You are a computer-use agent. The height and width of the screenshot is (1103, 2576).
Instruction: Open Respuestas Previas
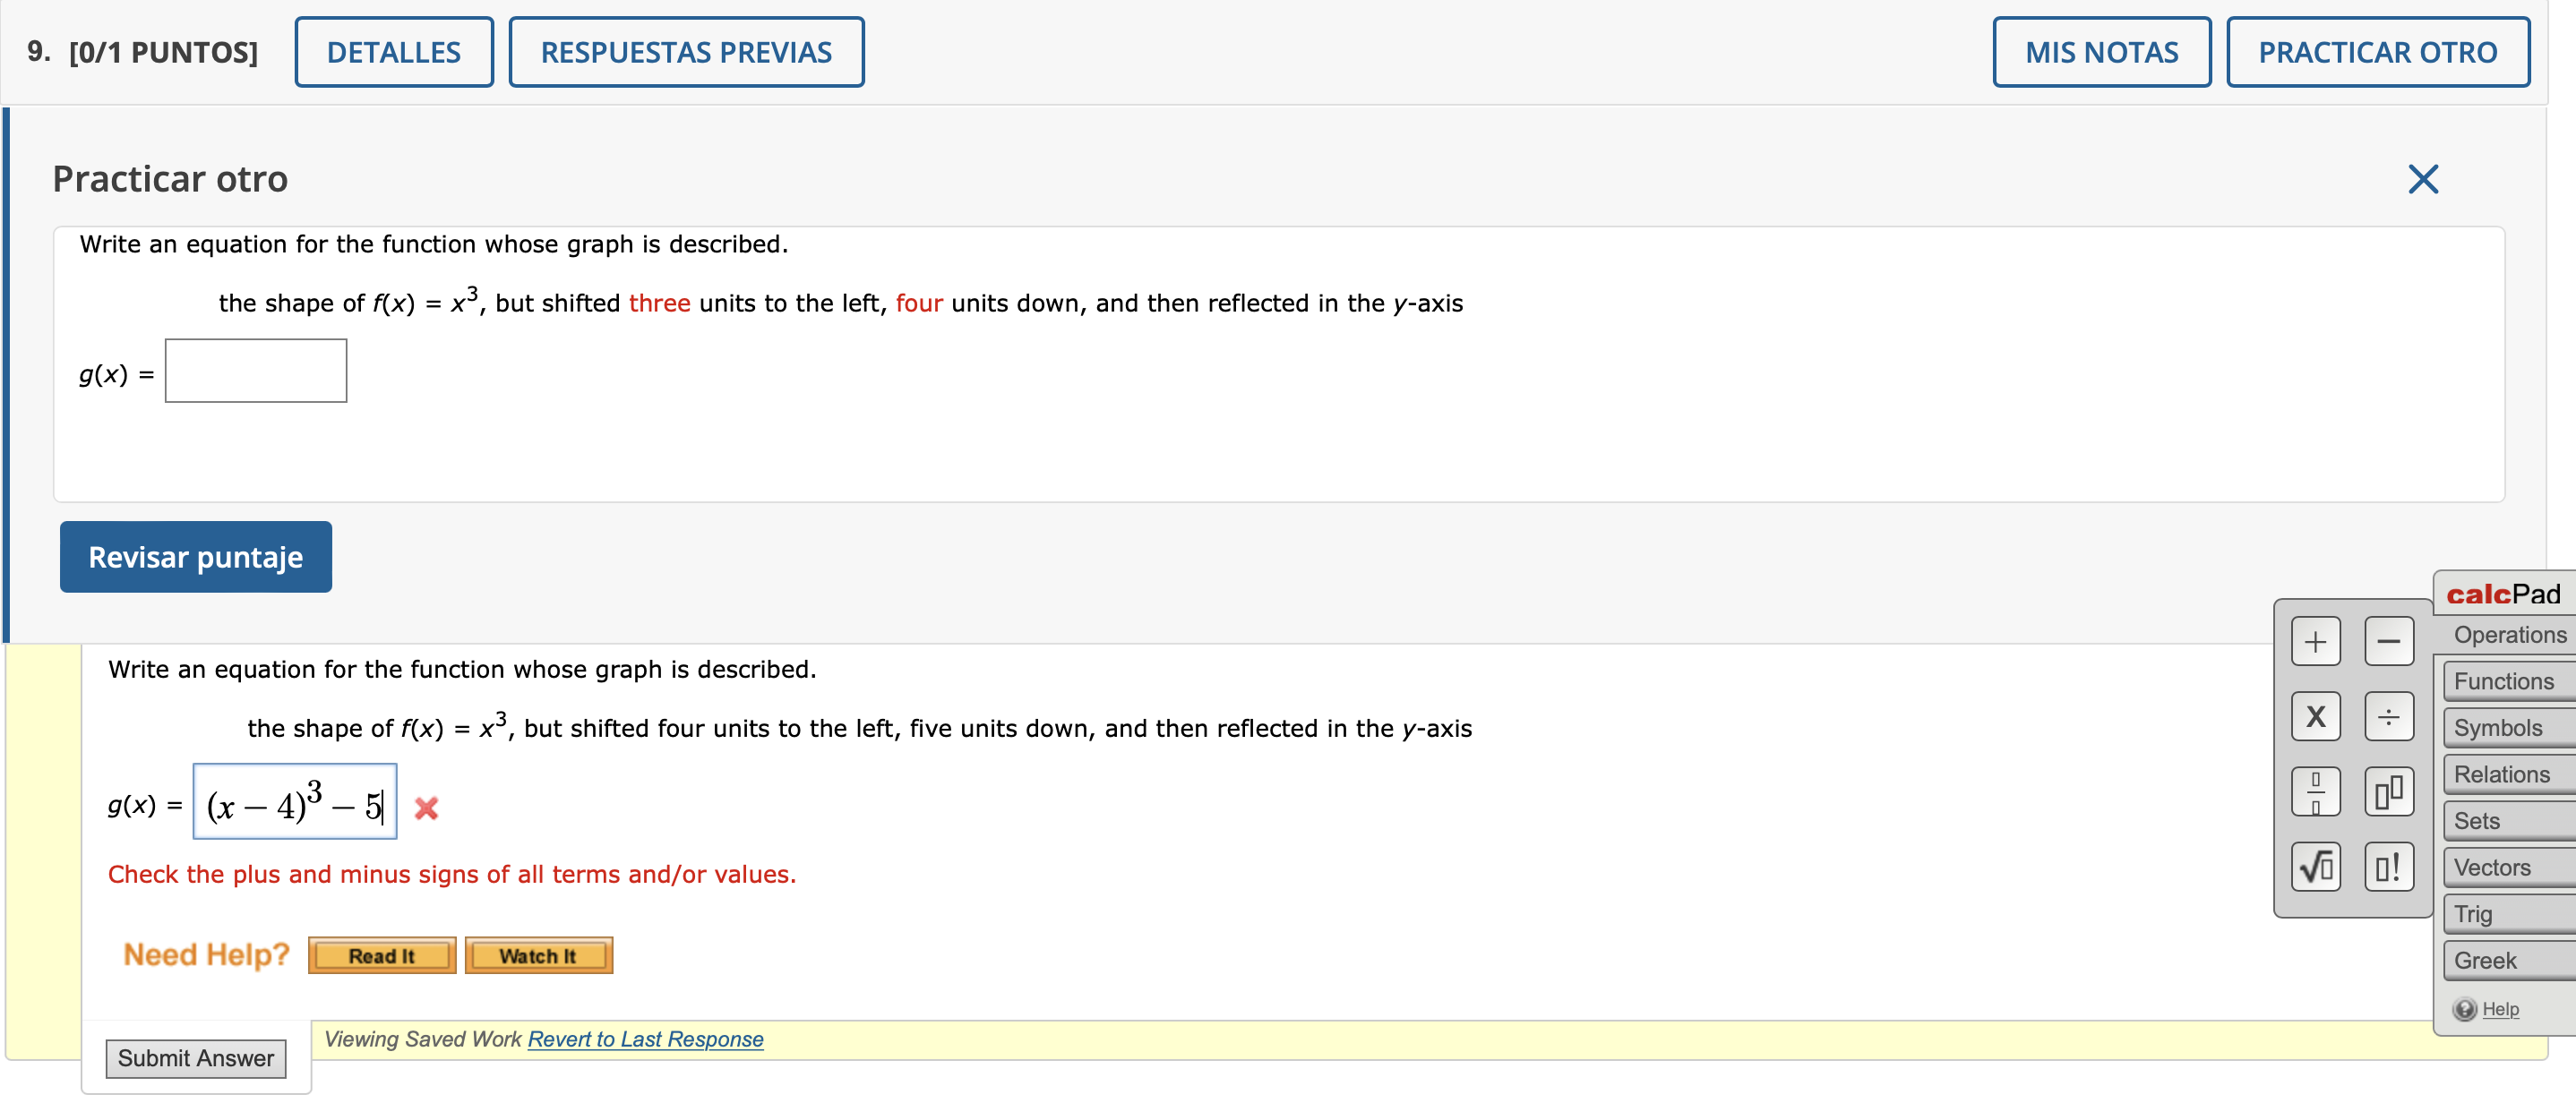click(x=686, y=51)
